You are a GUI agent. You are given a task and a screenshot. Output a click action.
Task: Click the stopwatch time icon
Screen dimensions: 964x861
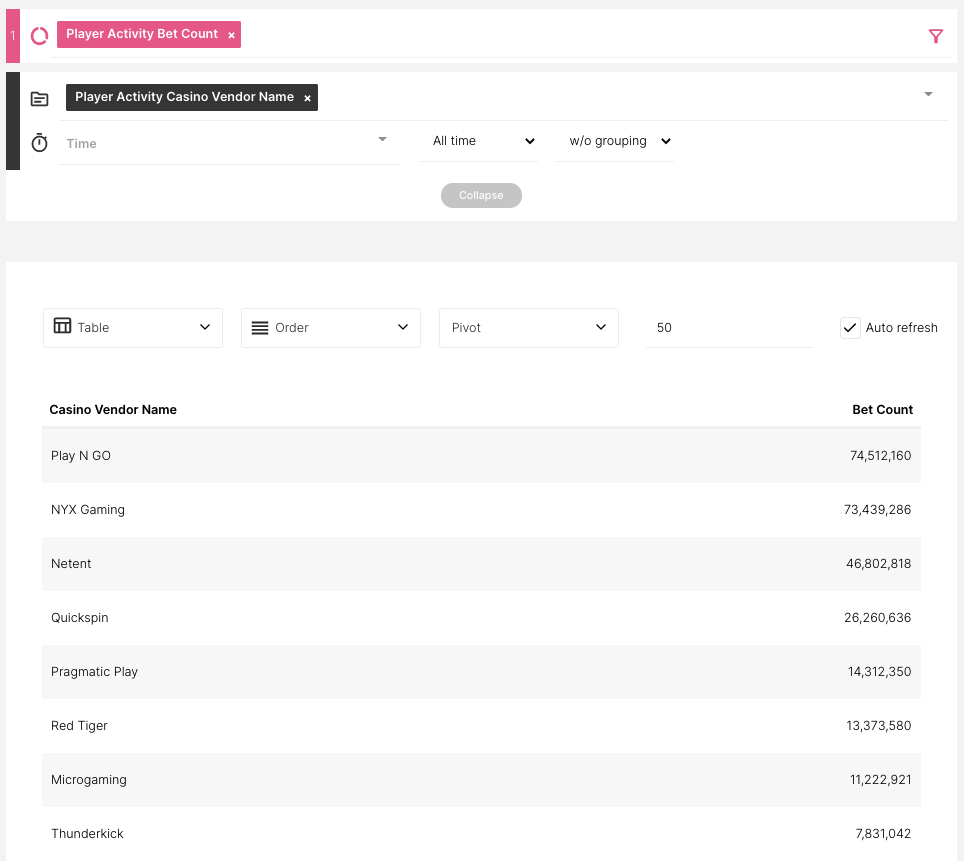coord(40,143)
